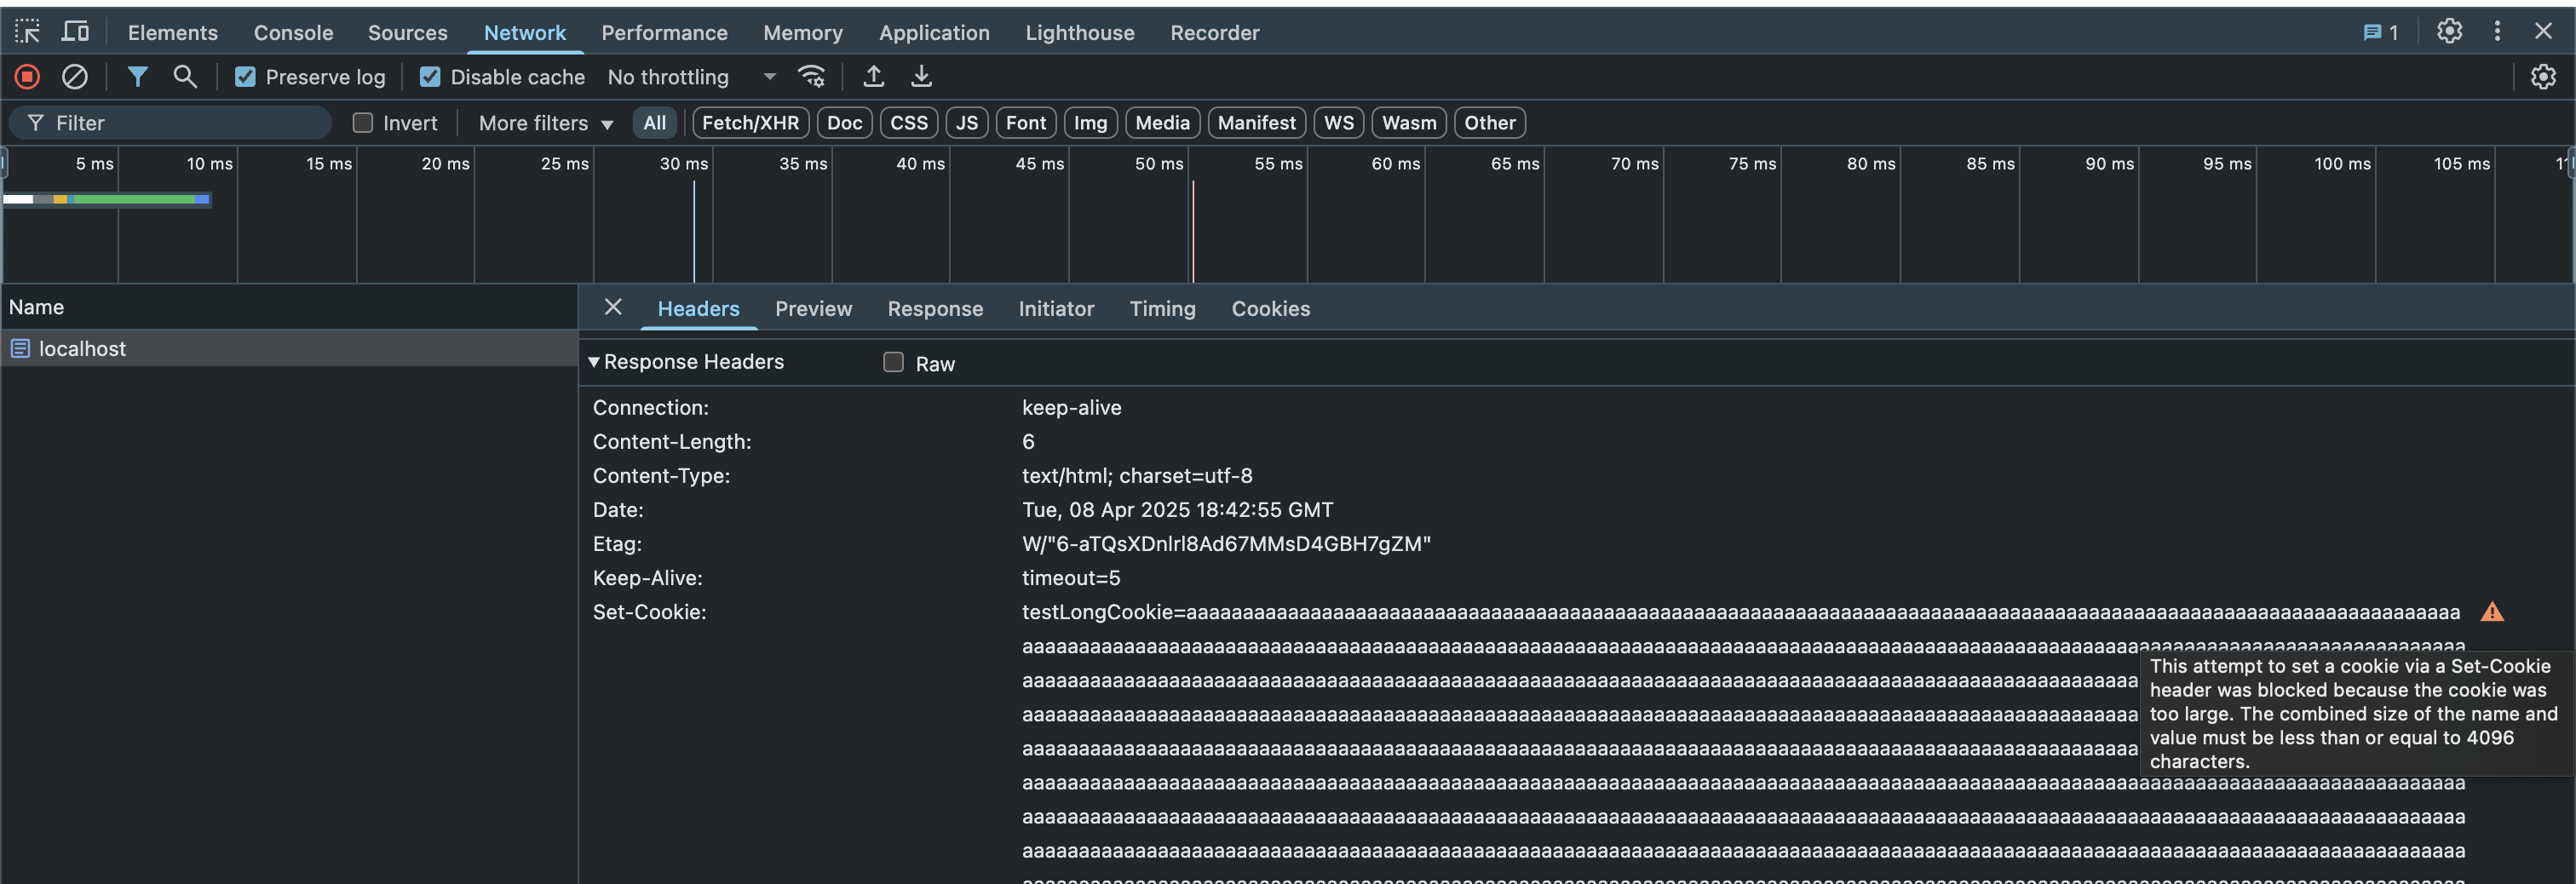Close the request details pane
Image resolution: width=2576 pixels, height=884 pixels.
click(613, 307)
